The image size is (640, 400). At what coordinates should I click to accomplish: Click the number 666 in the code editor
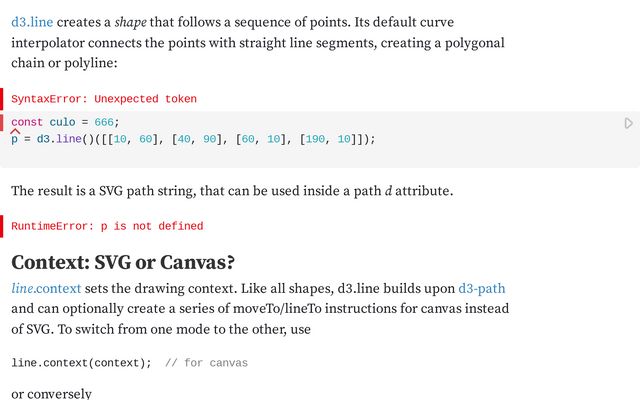pyautogui.click(x=104, y=122)
